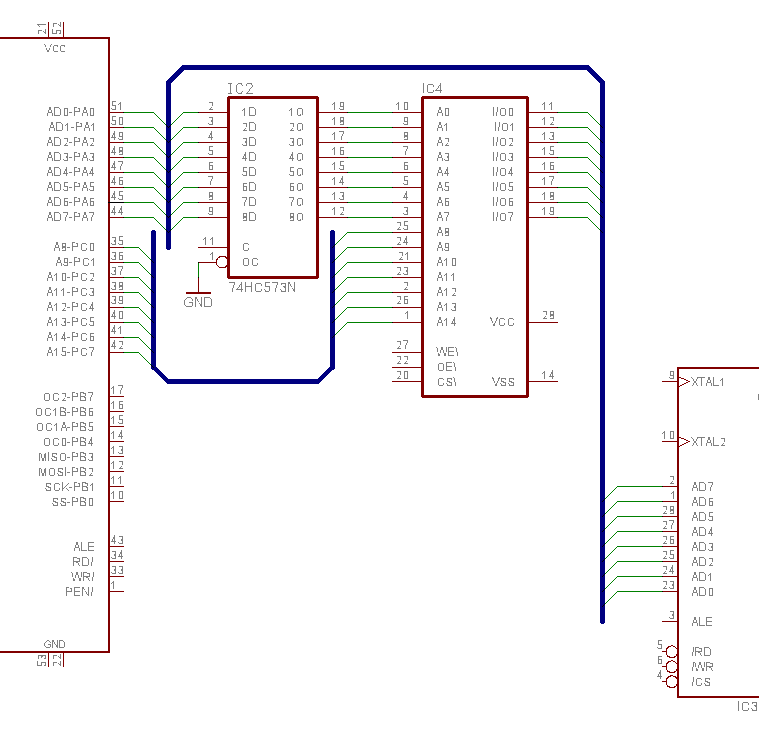The width and height of the screenshot is (759, 745).
Task: Select the A10-PC2 pin label
Action: tap(71, 277)
